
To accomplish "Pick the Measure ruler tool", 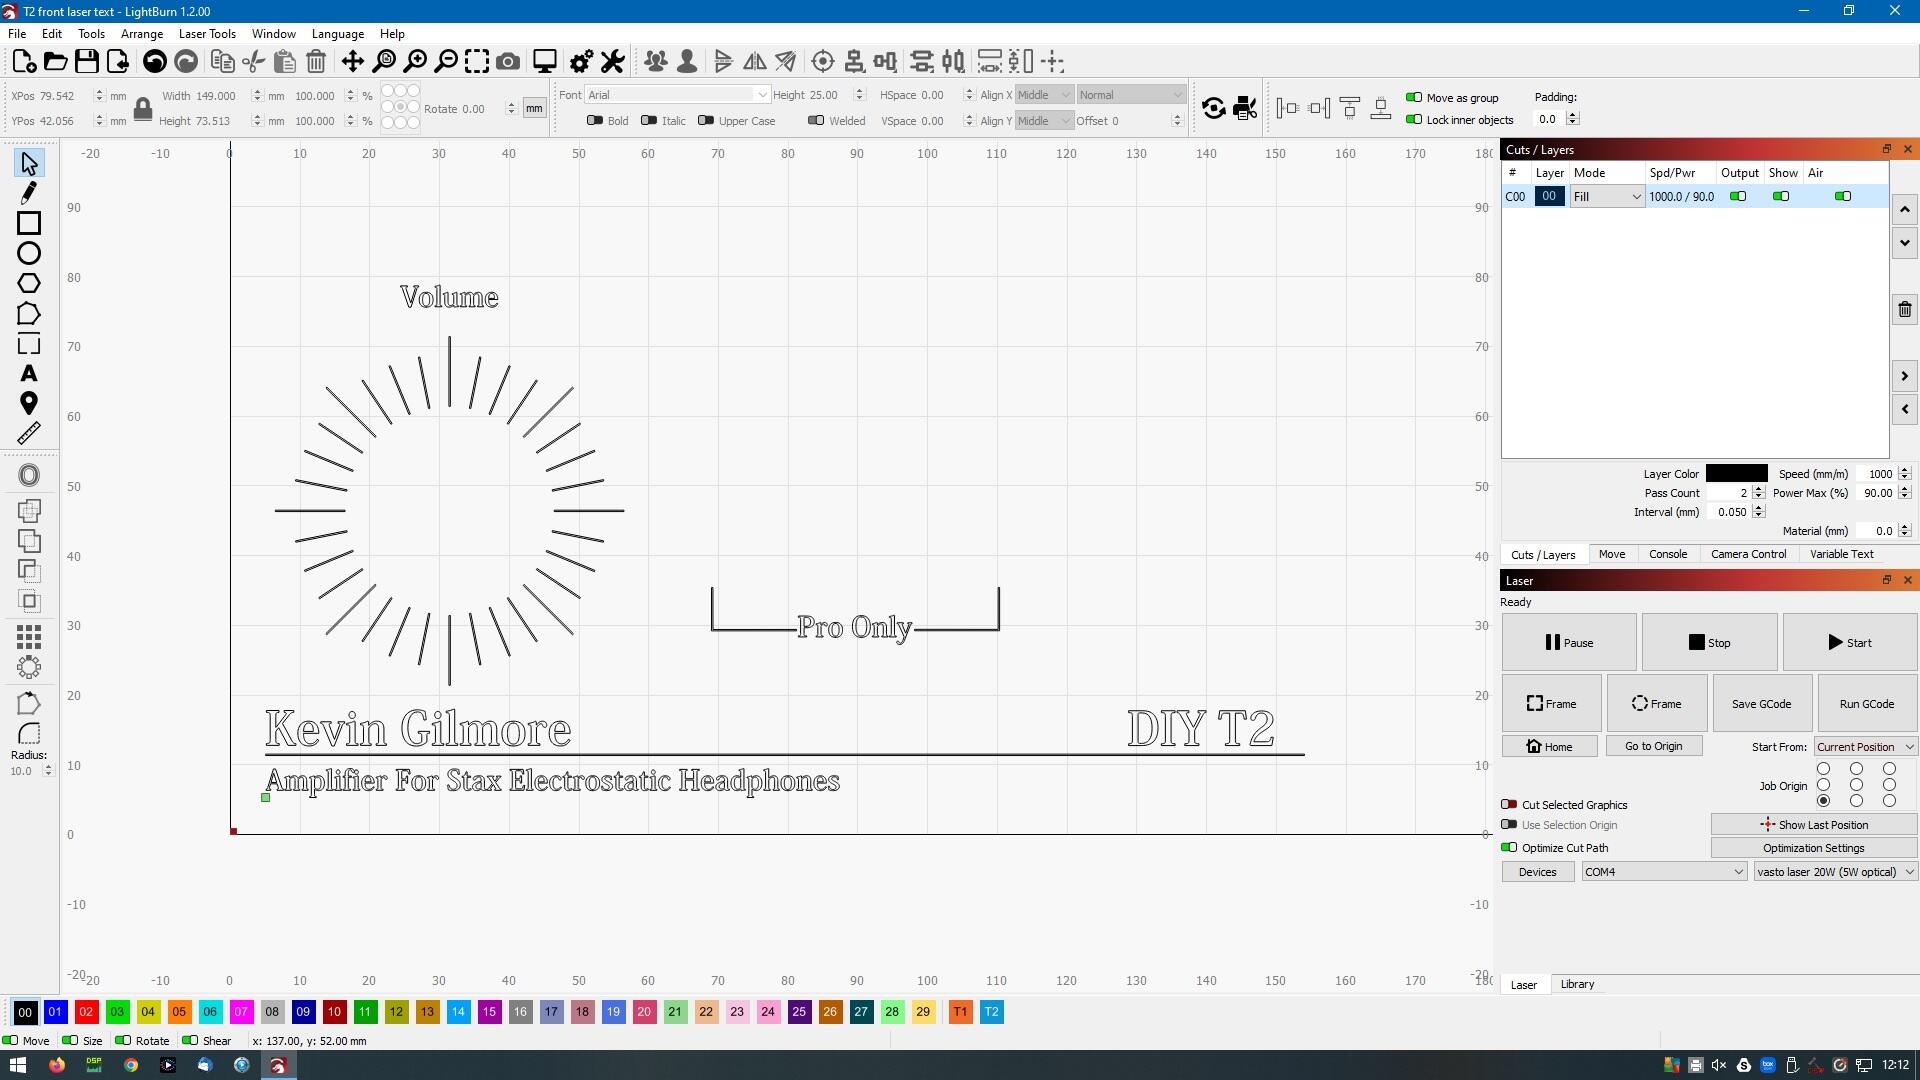I will 29,433.
